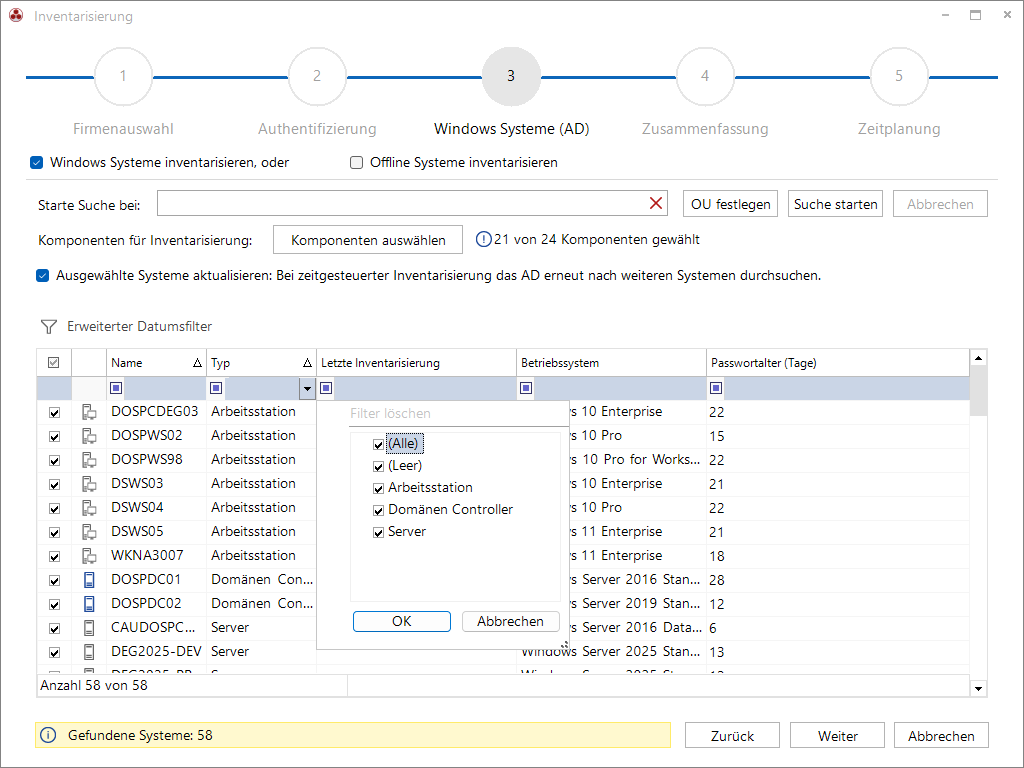This screenshot has width=1024, height=768.
Task: Click the filter condition icon in the Typ column
Action: click(216, 388)
